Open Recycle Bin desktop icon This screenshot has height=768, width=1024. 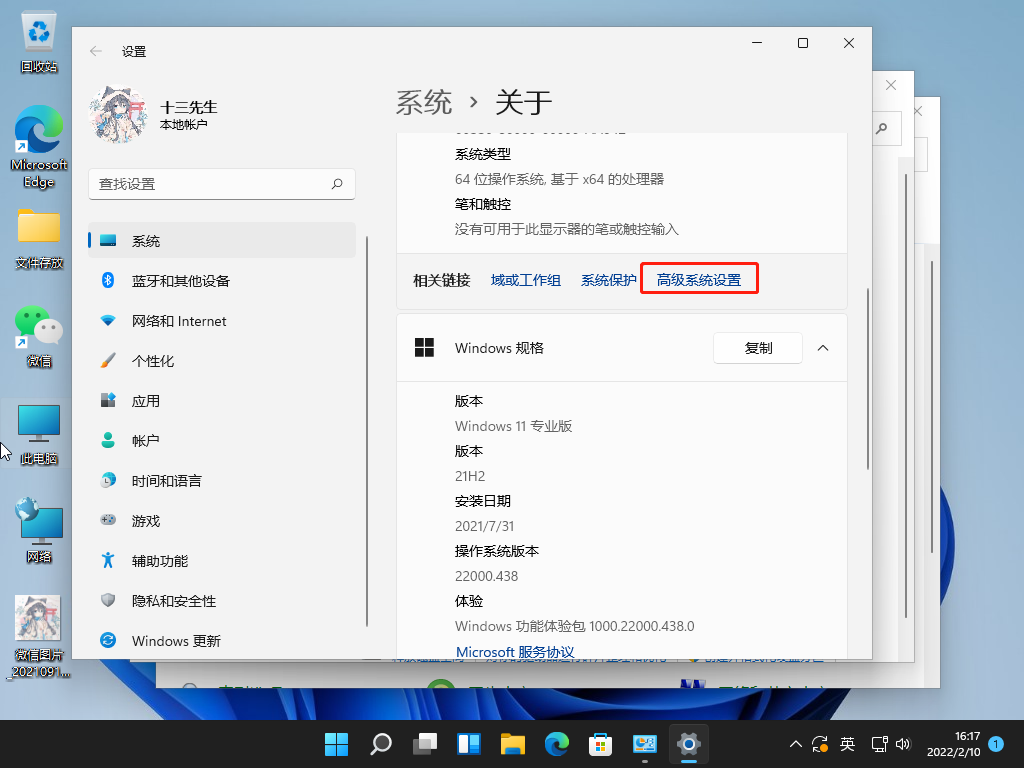point(39,40)
